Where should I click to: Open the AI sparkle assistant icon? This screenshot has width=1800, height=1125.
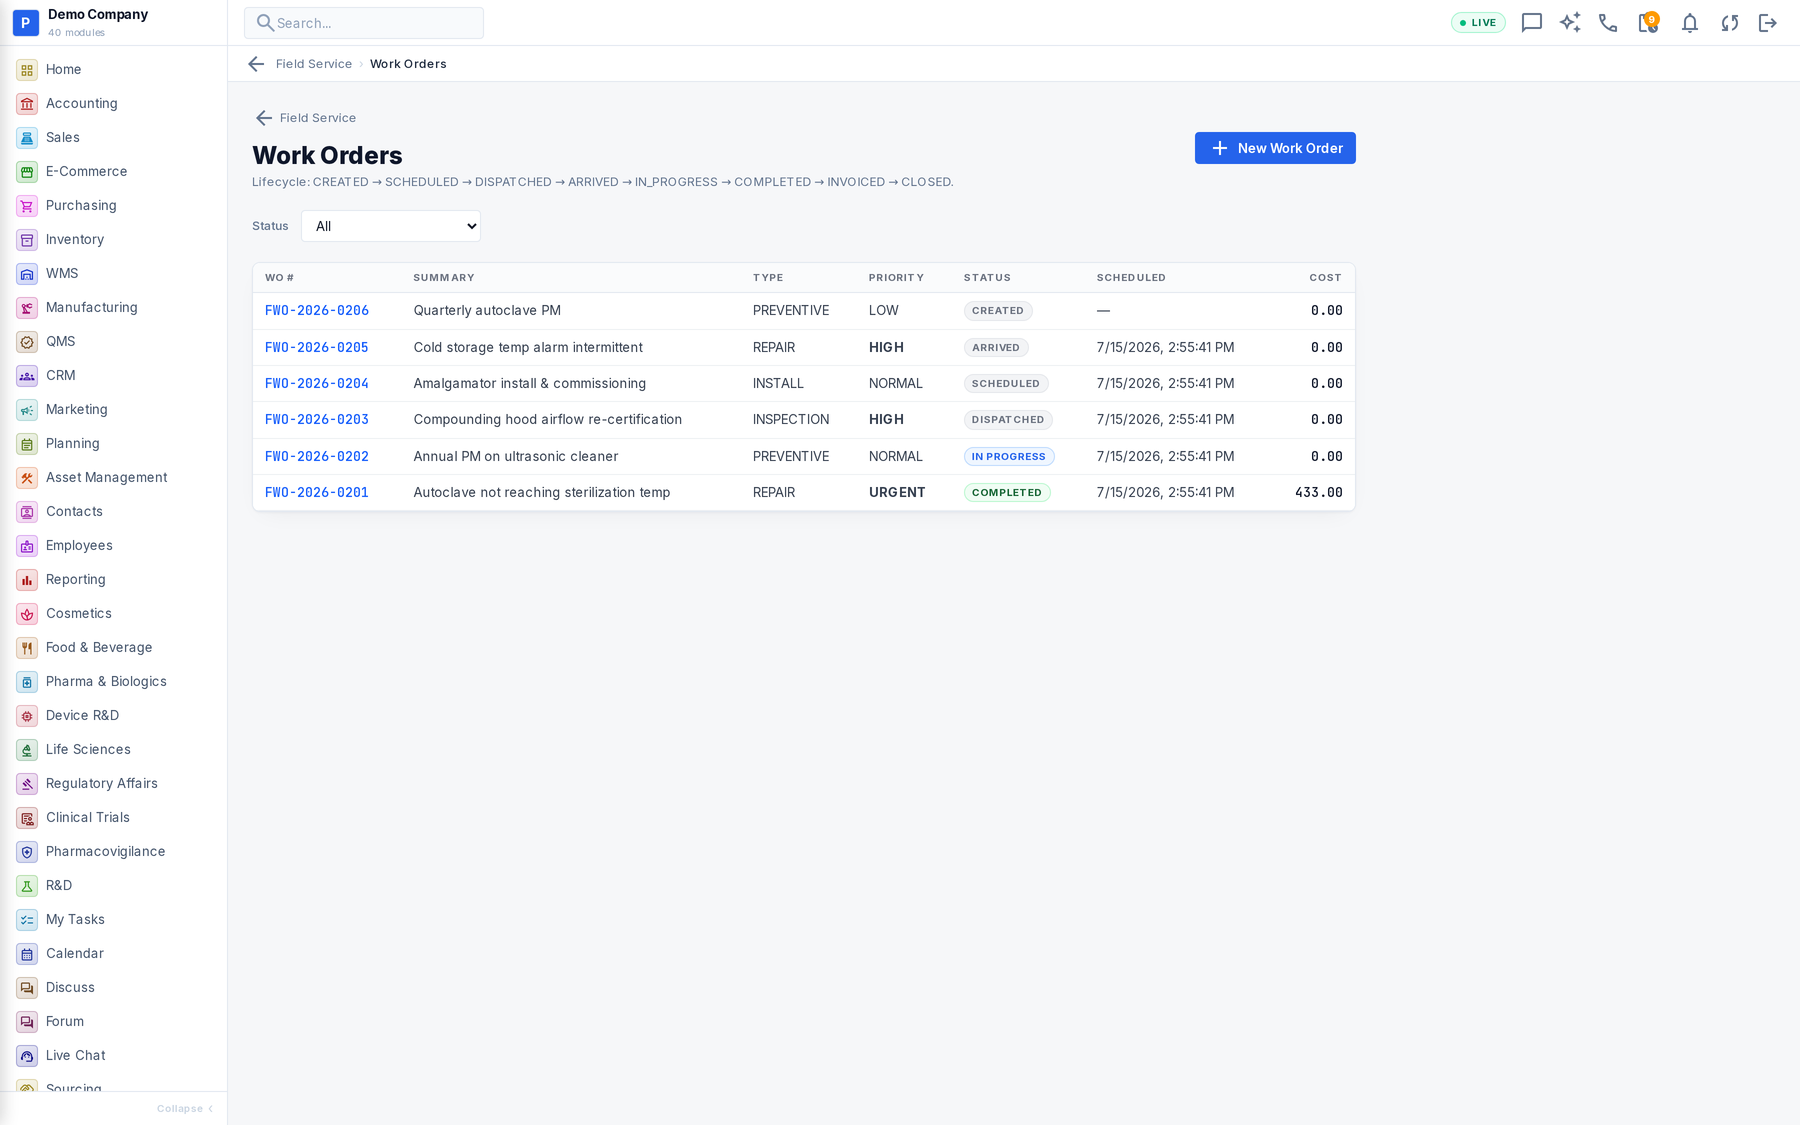(x=1570, y=23)
